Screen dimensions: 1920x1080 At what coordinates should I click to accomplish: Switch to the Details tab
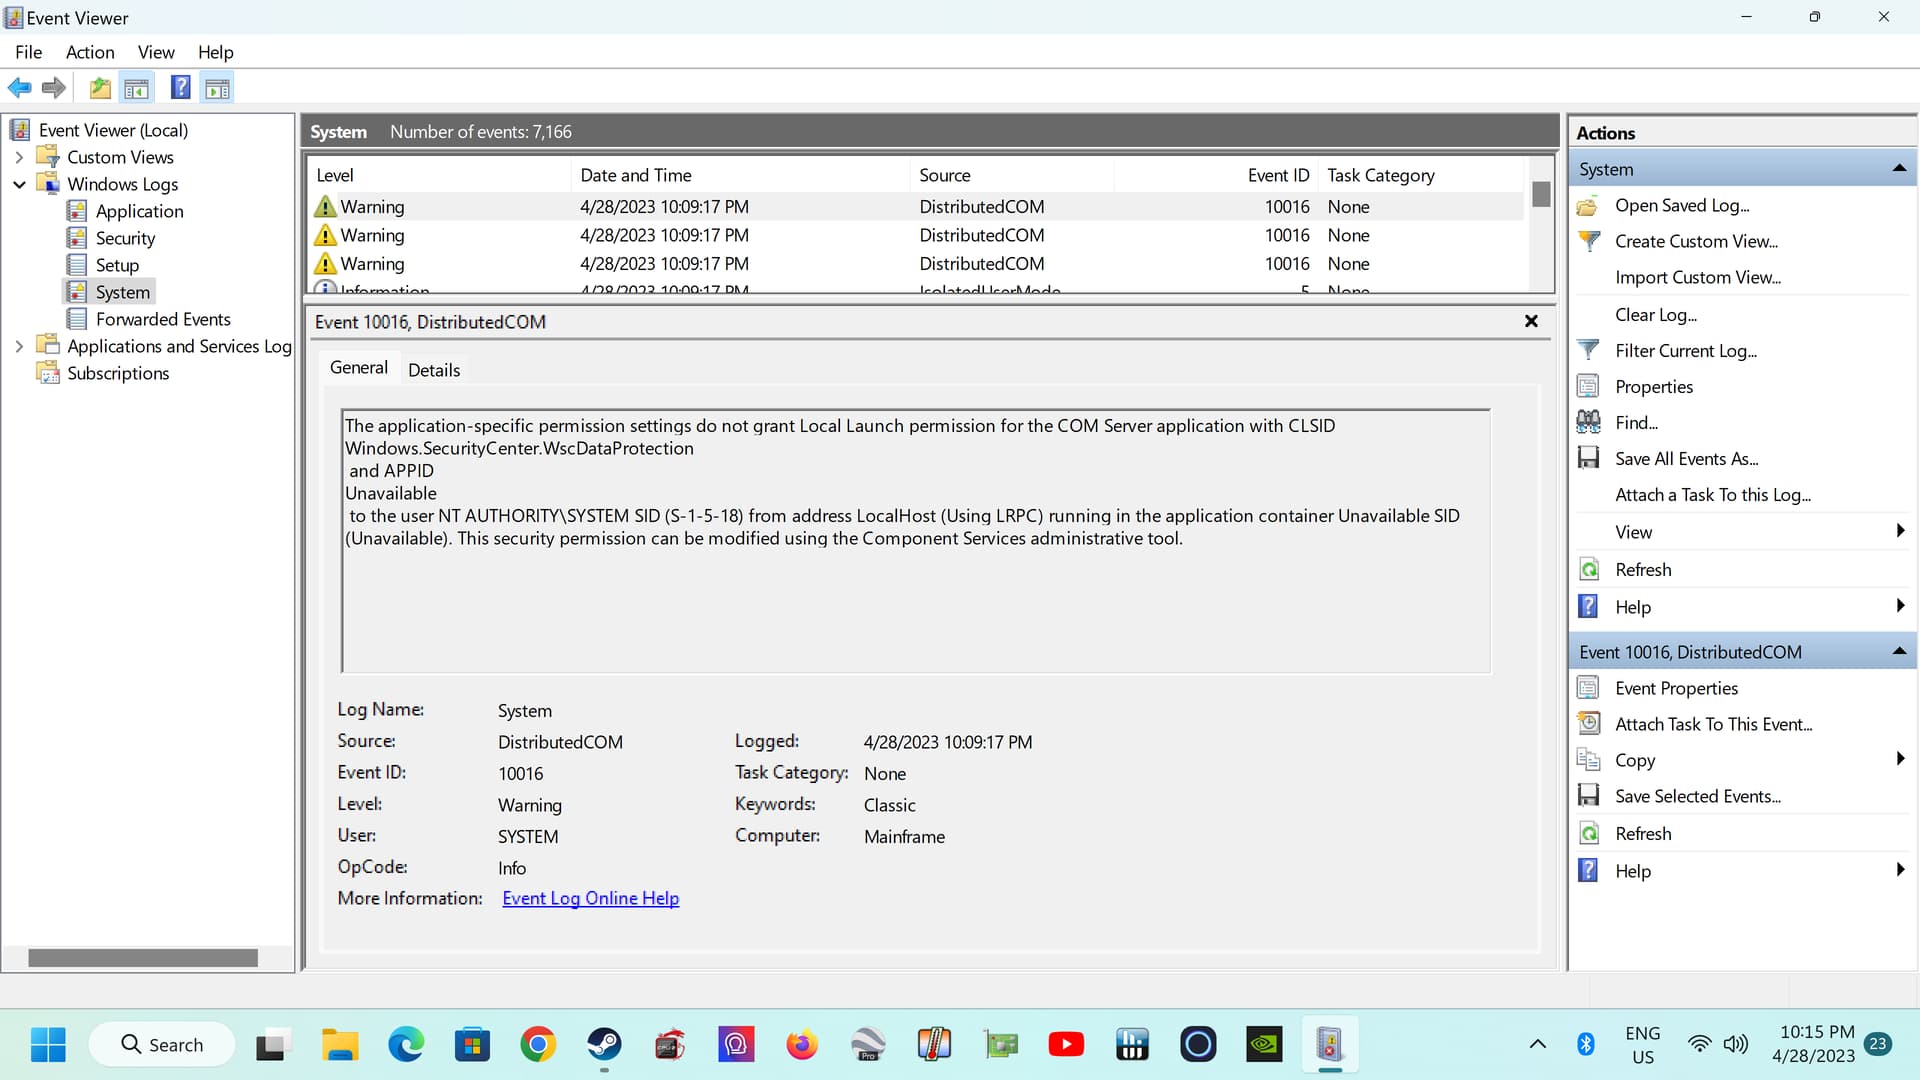click(x=434, y=369)
